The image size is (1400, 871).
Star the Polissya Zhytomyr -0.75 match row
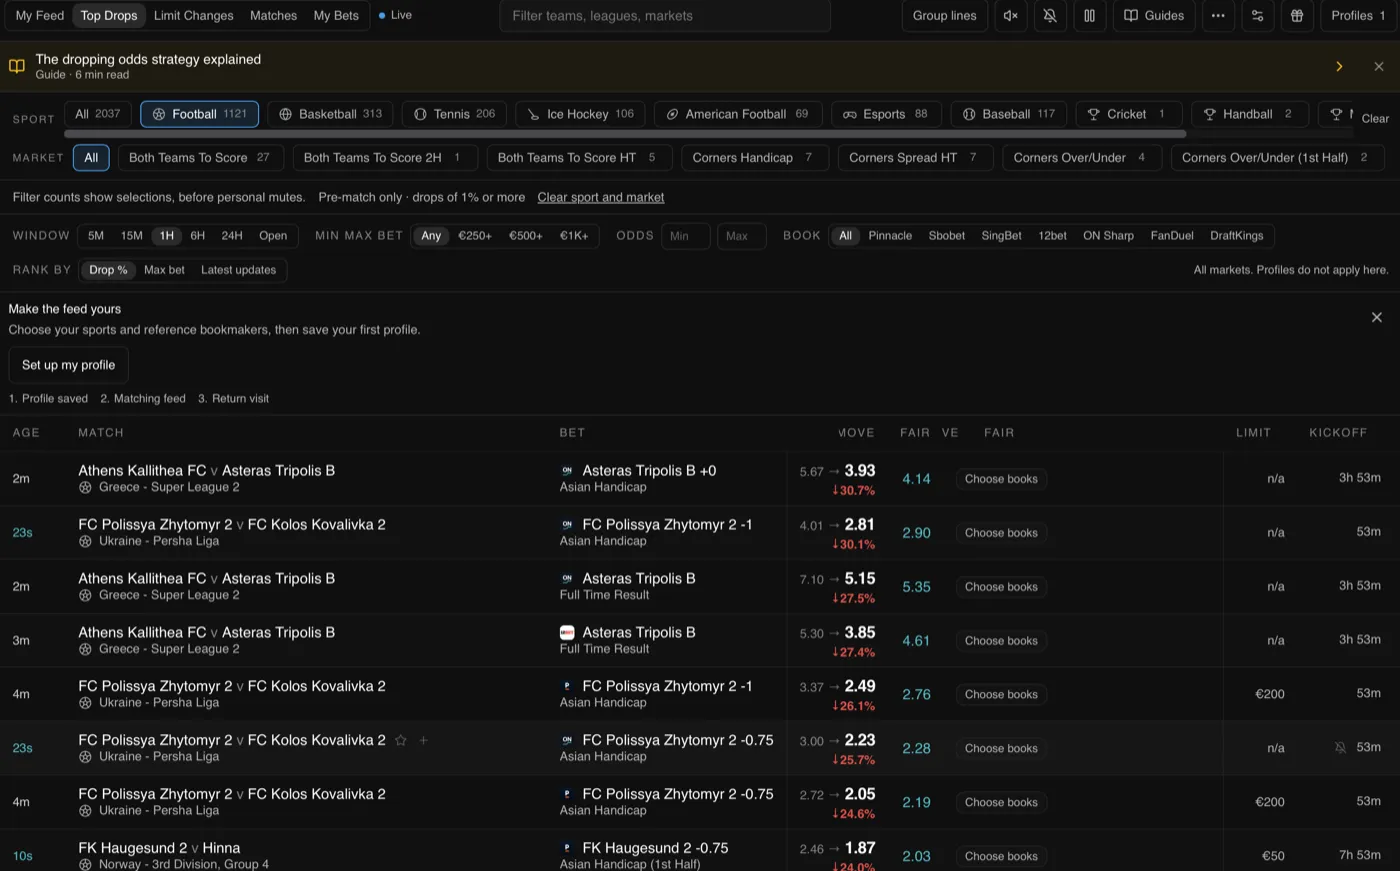(401, 740)
